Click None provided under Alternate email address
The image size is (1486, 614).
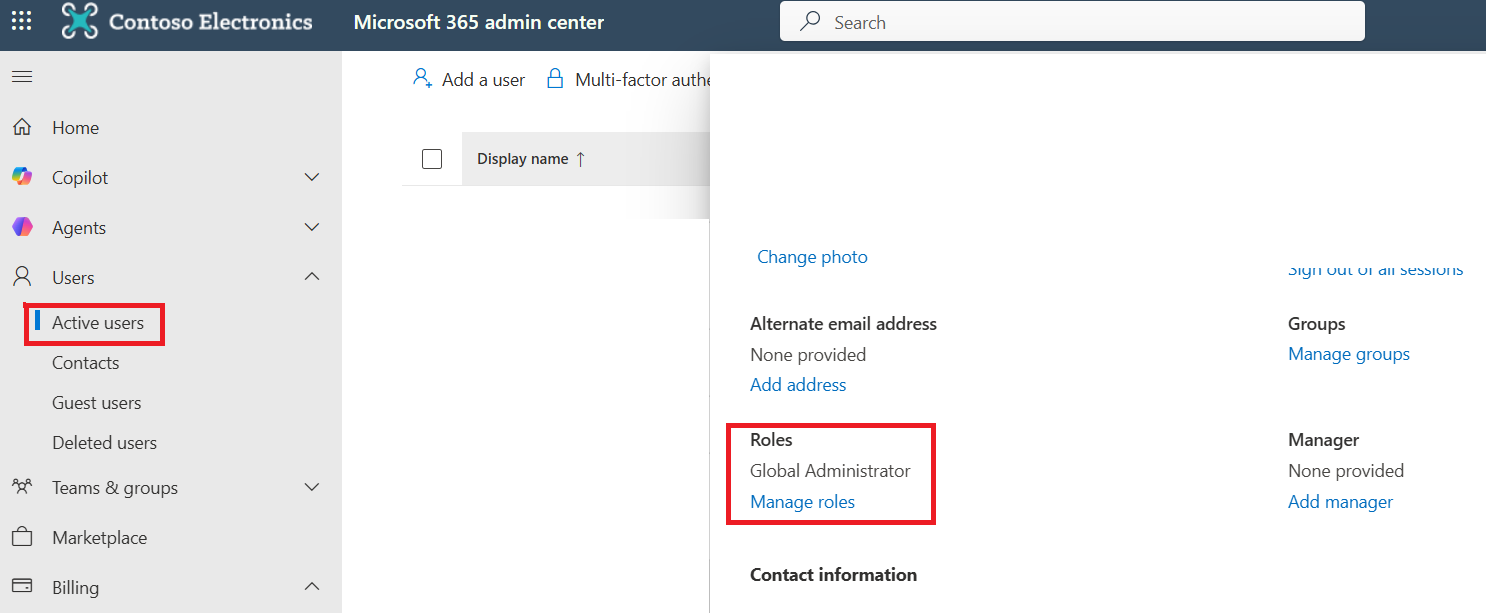tap(808, 355)
